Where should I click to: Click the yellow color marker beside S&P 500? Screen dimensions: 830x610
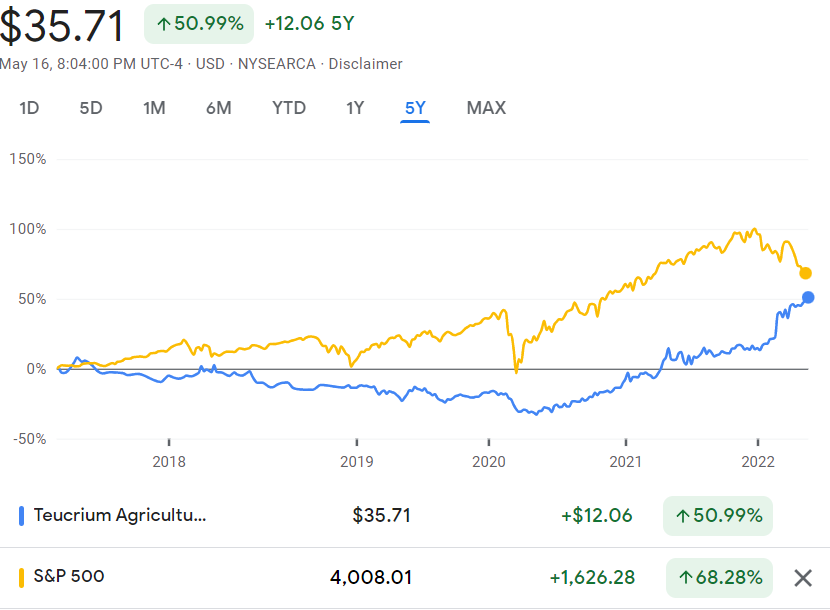coord(21,577)
